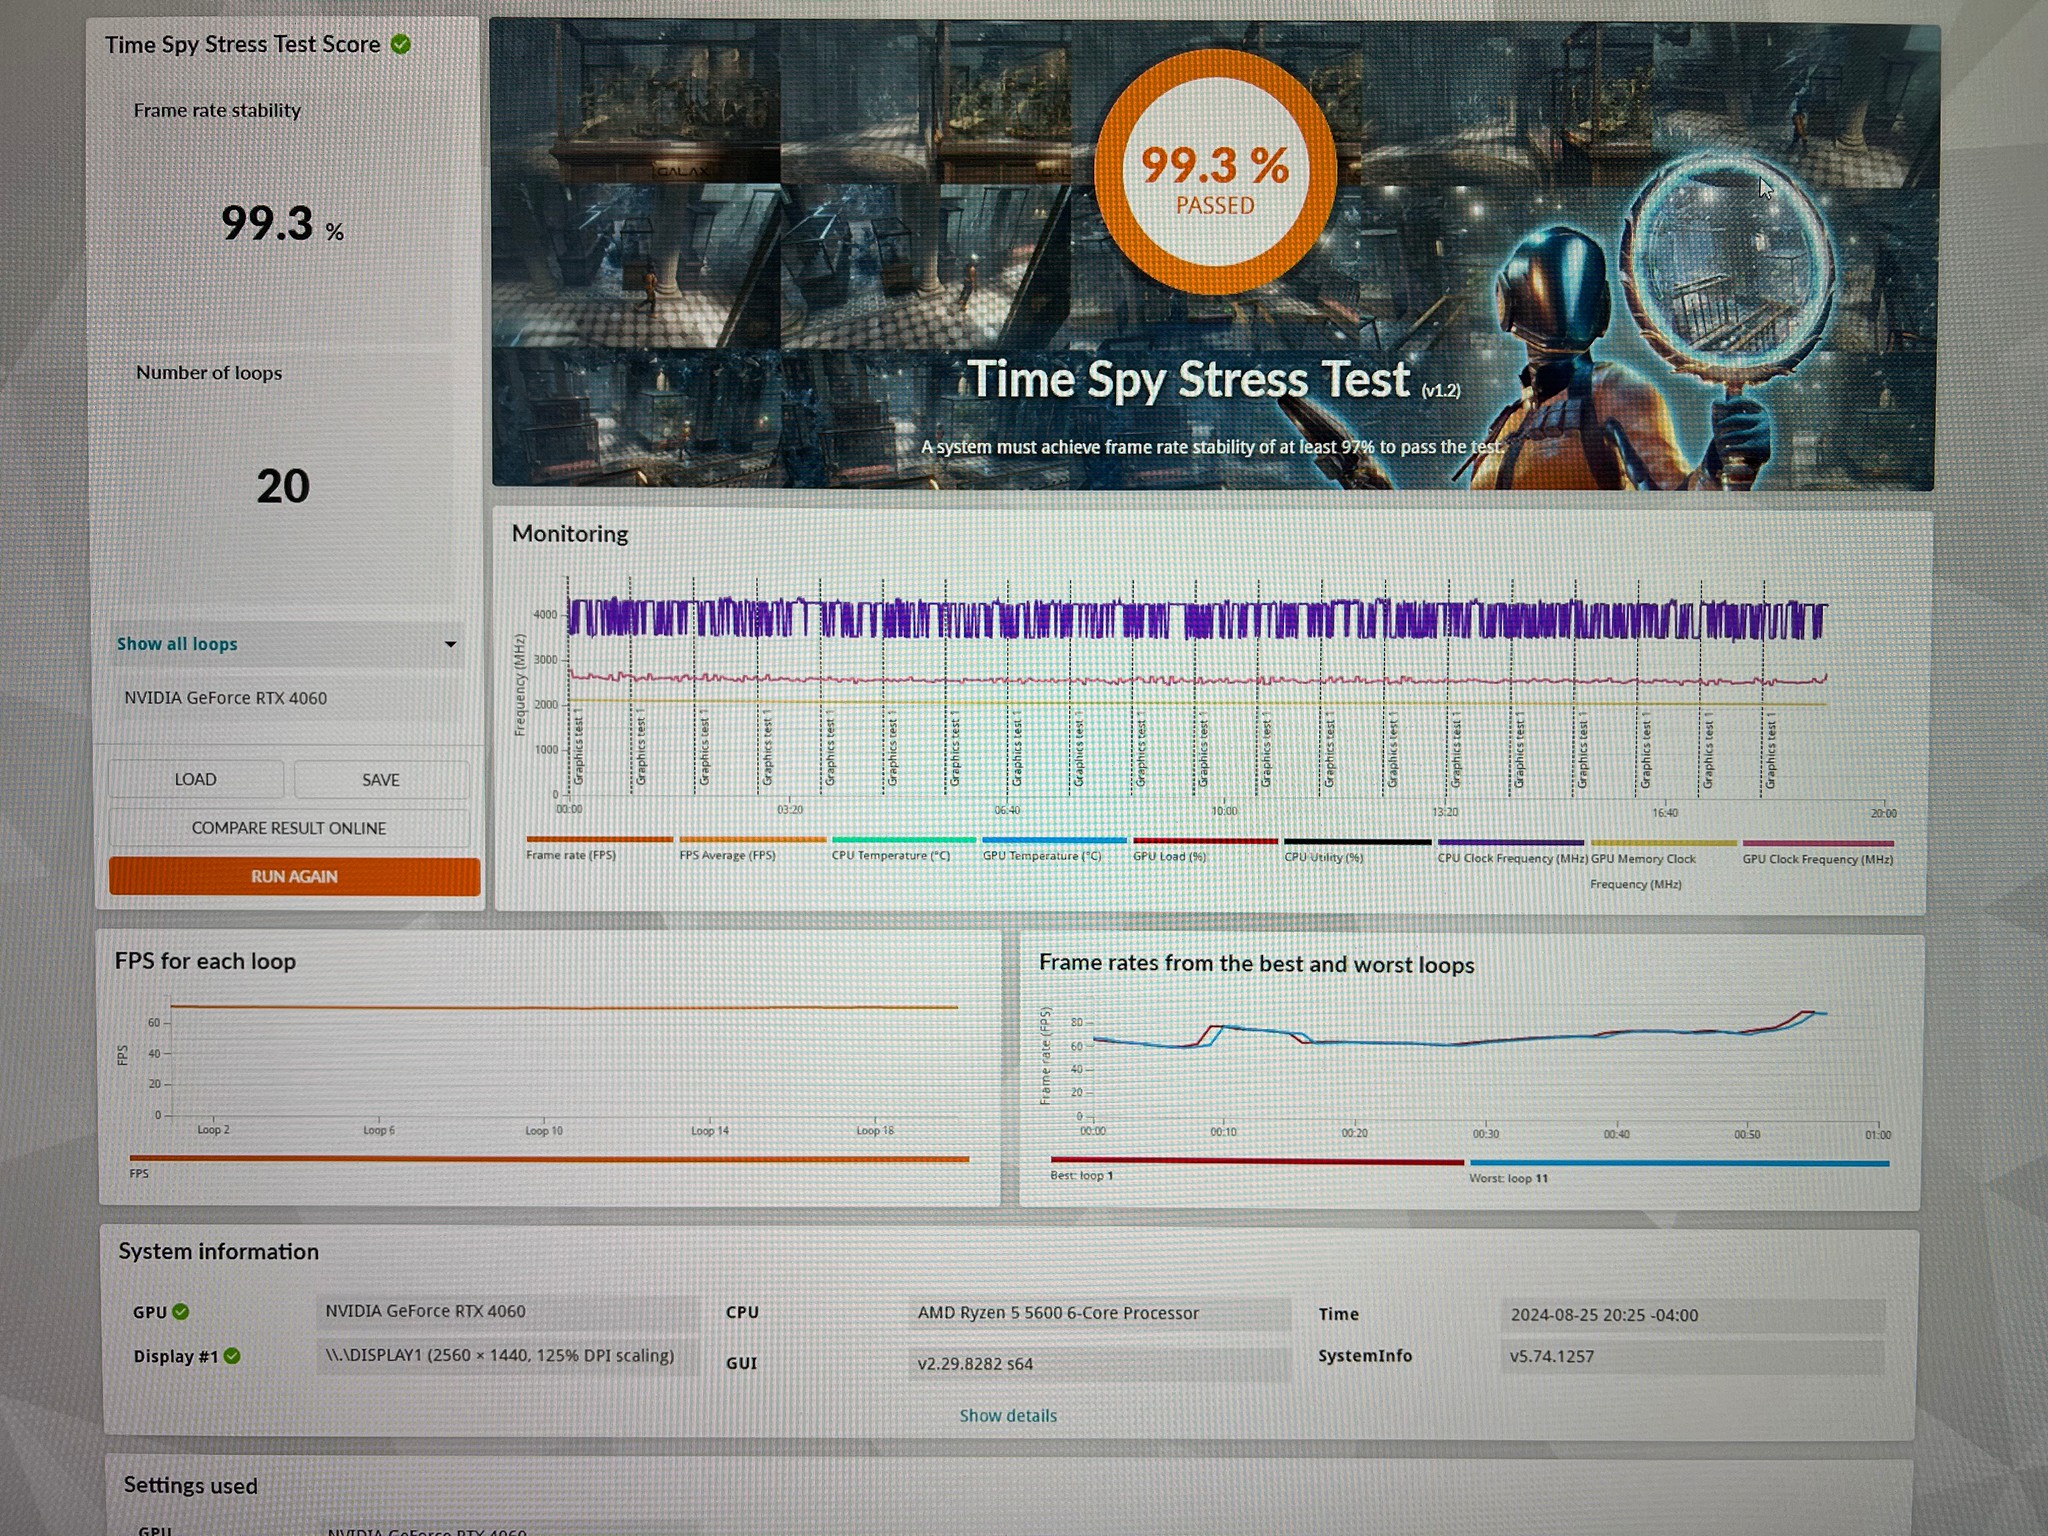2048x1536 pixels.
Task: Click the orange RUN AGAIN button
Action: click(x=294, y=876)
